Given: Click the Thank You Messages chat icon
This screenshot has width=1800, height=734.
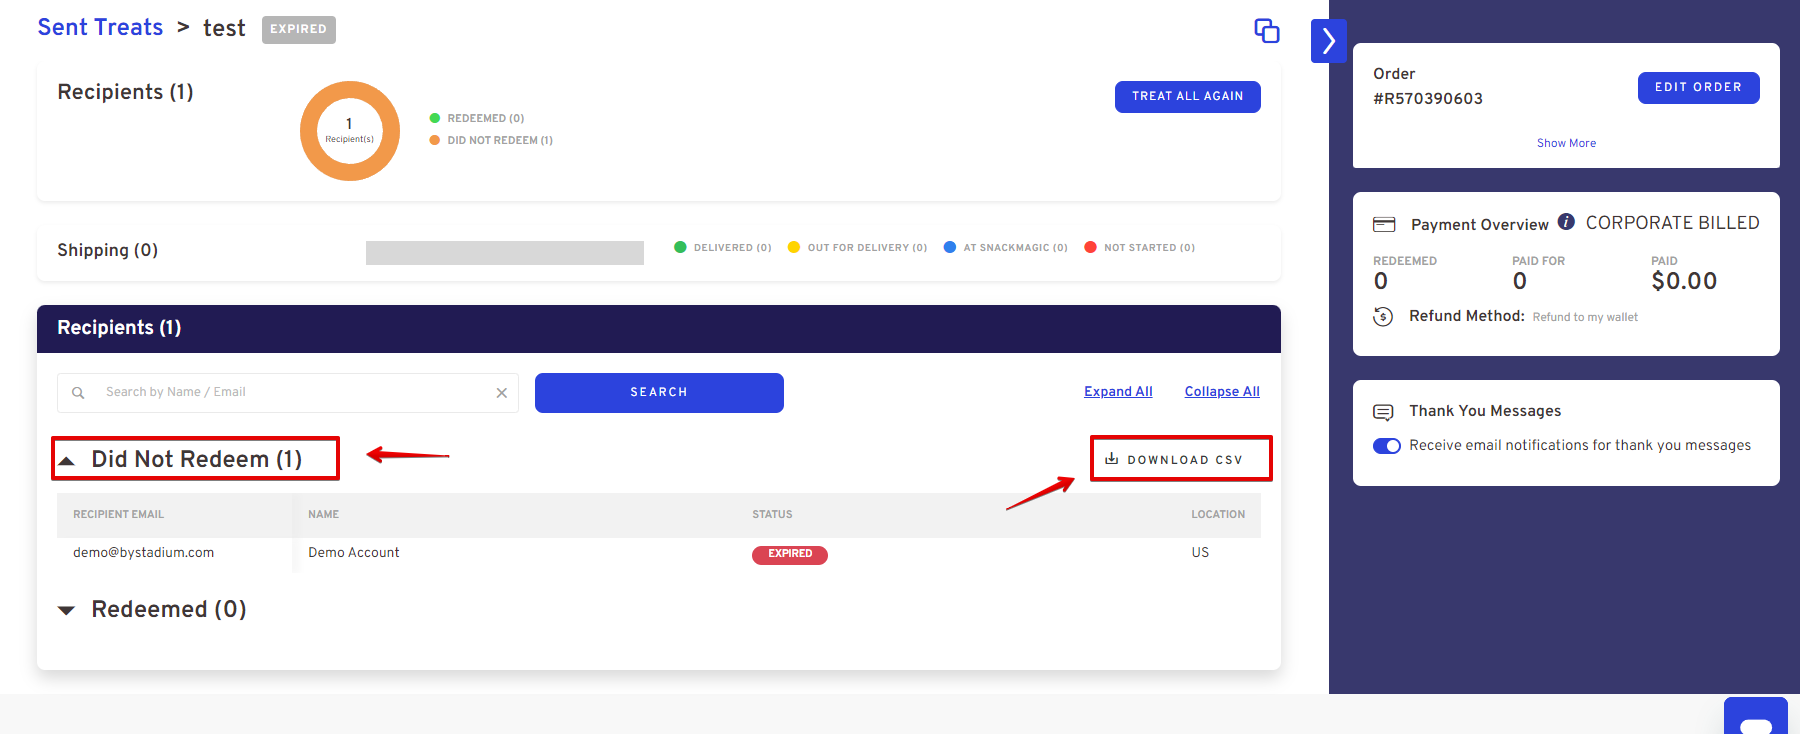Looking at the screenshot, I should (x=1383, y=412).
